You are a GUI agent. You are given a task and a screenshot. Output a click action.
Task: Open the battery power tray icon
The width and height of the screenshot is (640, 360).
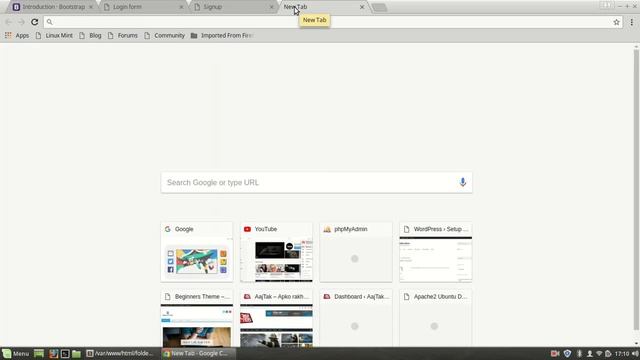[608, 353]
